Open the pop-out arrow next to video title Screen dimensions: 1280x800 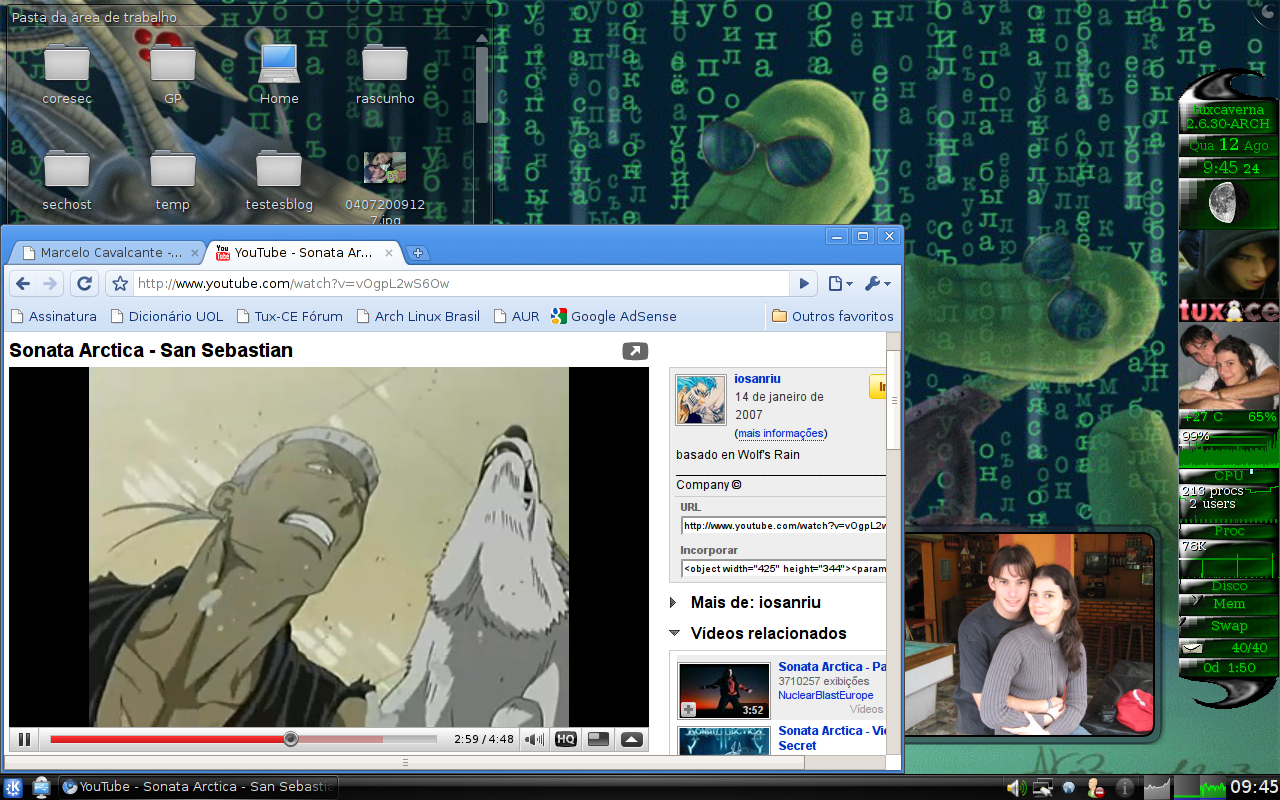[633, 352]
